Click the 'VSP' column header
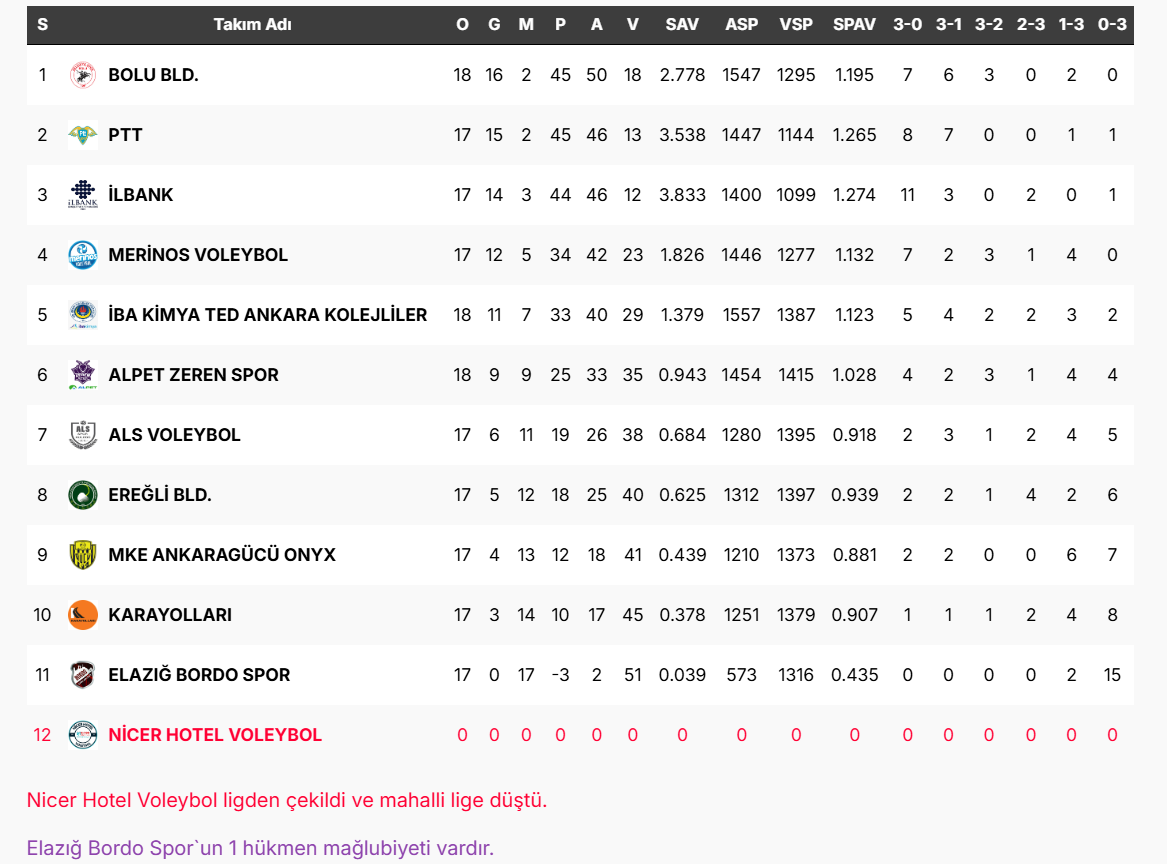The height and width of the screenshot is (864, 1167). tap(796, 25)
